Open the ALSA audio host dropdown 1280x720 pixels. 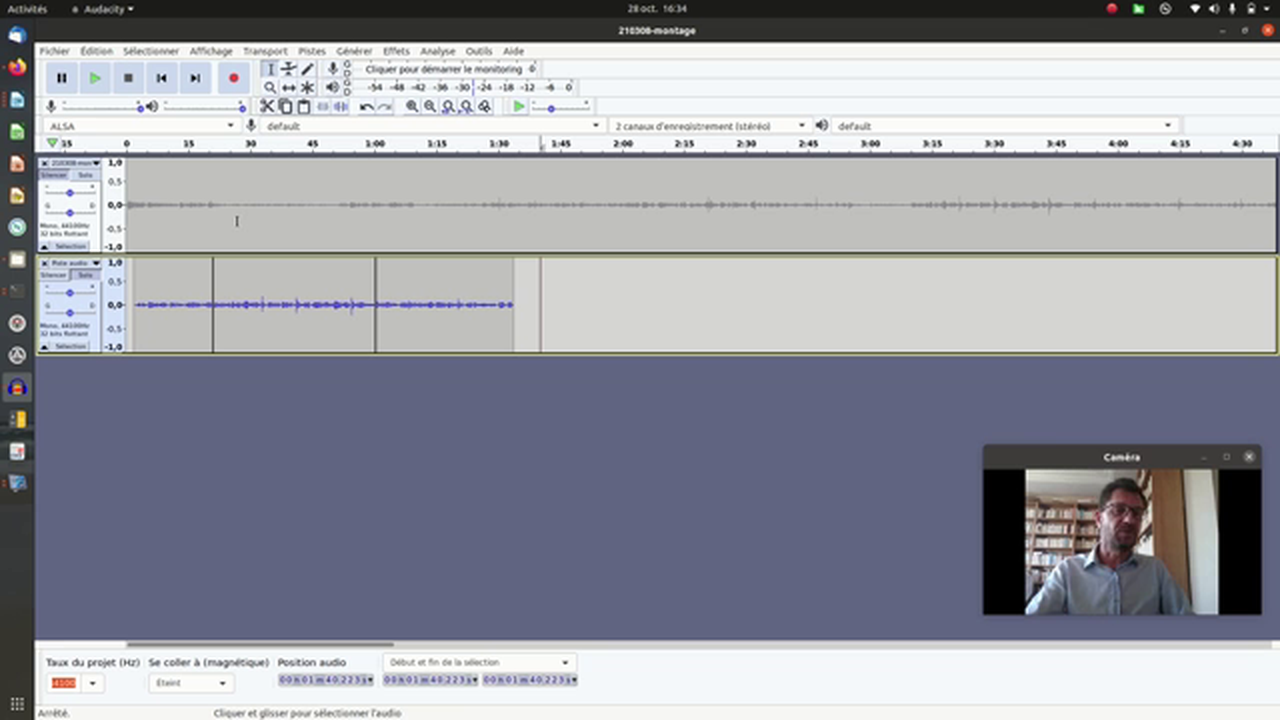tap(230, 125)
